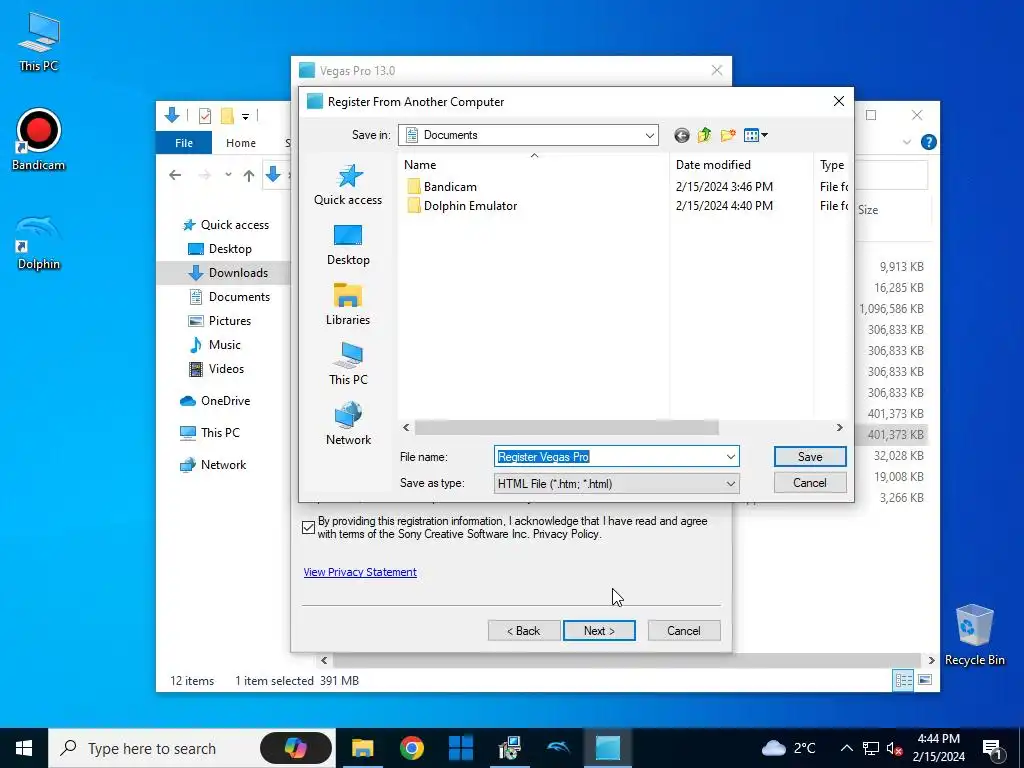
Task: Select Quick access in Save dialog places bar
Action: pyautogui.click(x=348, y=185)
